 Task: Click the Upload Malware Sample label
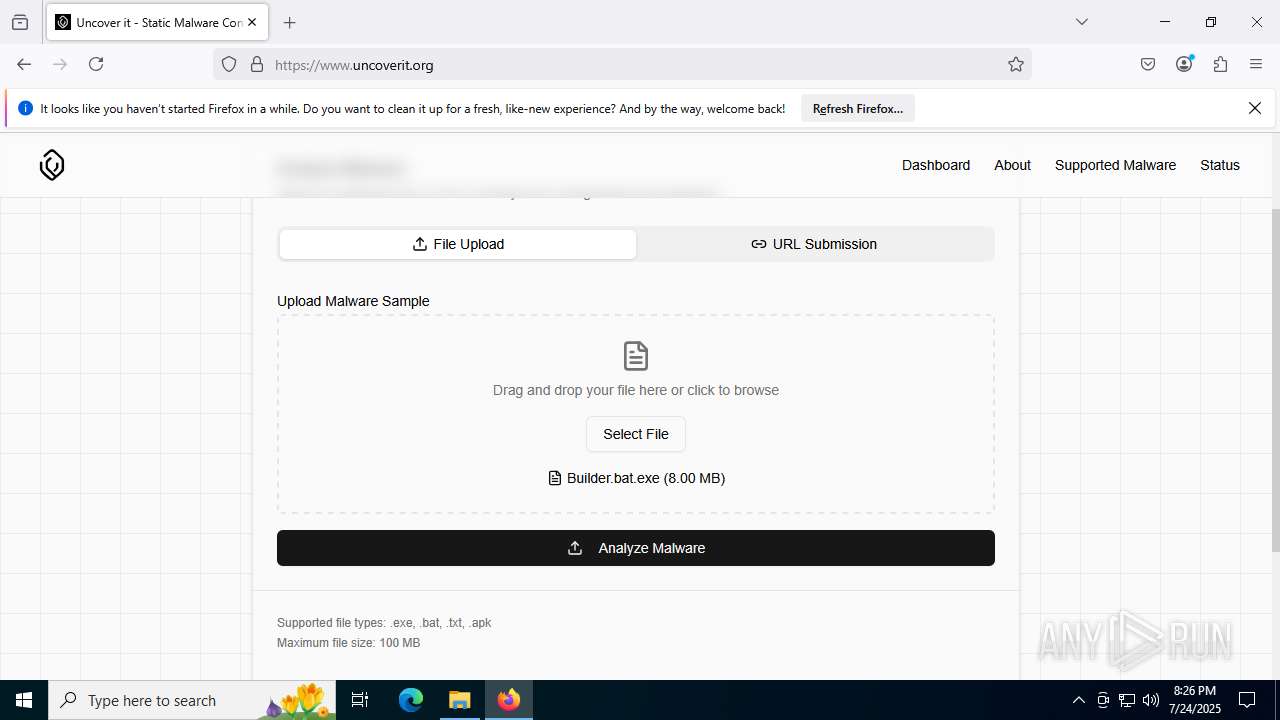[x=353, y=301]
